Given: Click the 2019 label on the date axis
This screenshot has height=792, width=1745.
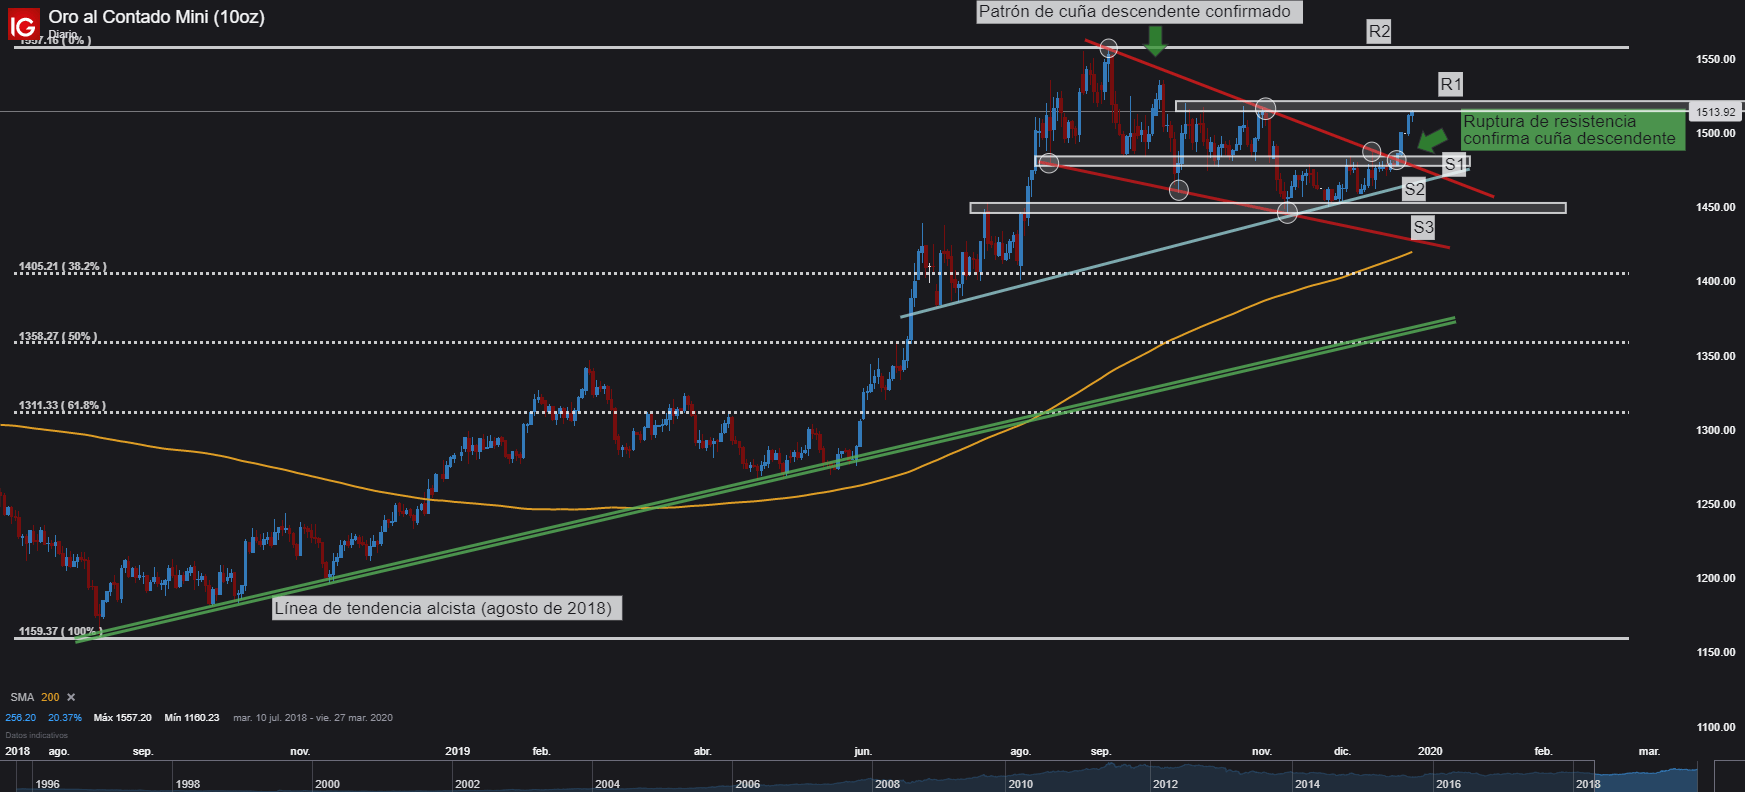Looking at the screenshot, I should click(x=457, y=751).
